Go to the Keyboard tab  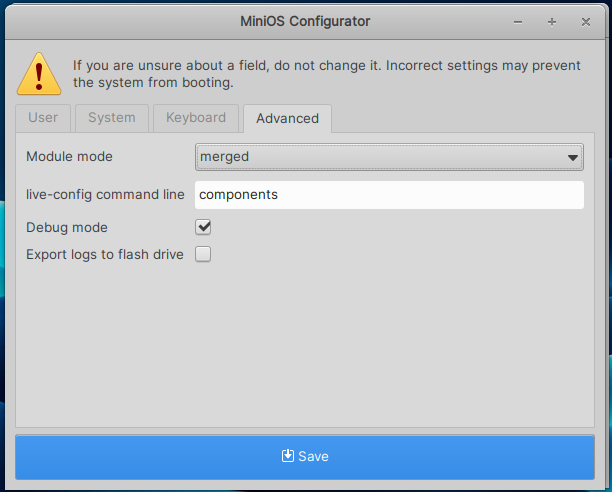[x=196, y=118]
